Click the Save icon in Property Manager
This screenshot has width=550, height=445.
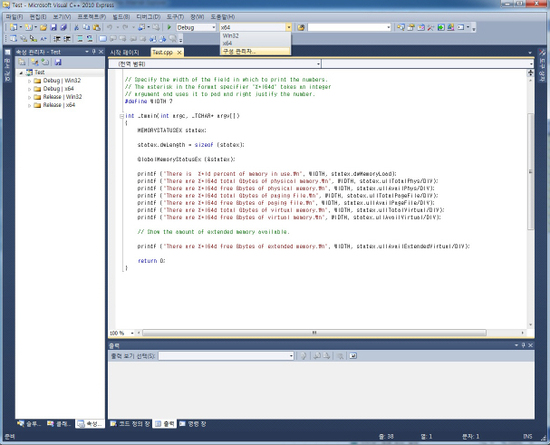(58, 62)
